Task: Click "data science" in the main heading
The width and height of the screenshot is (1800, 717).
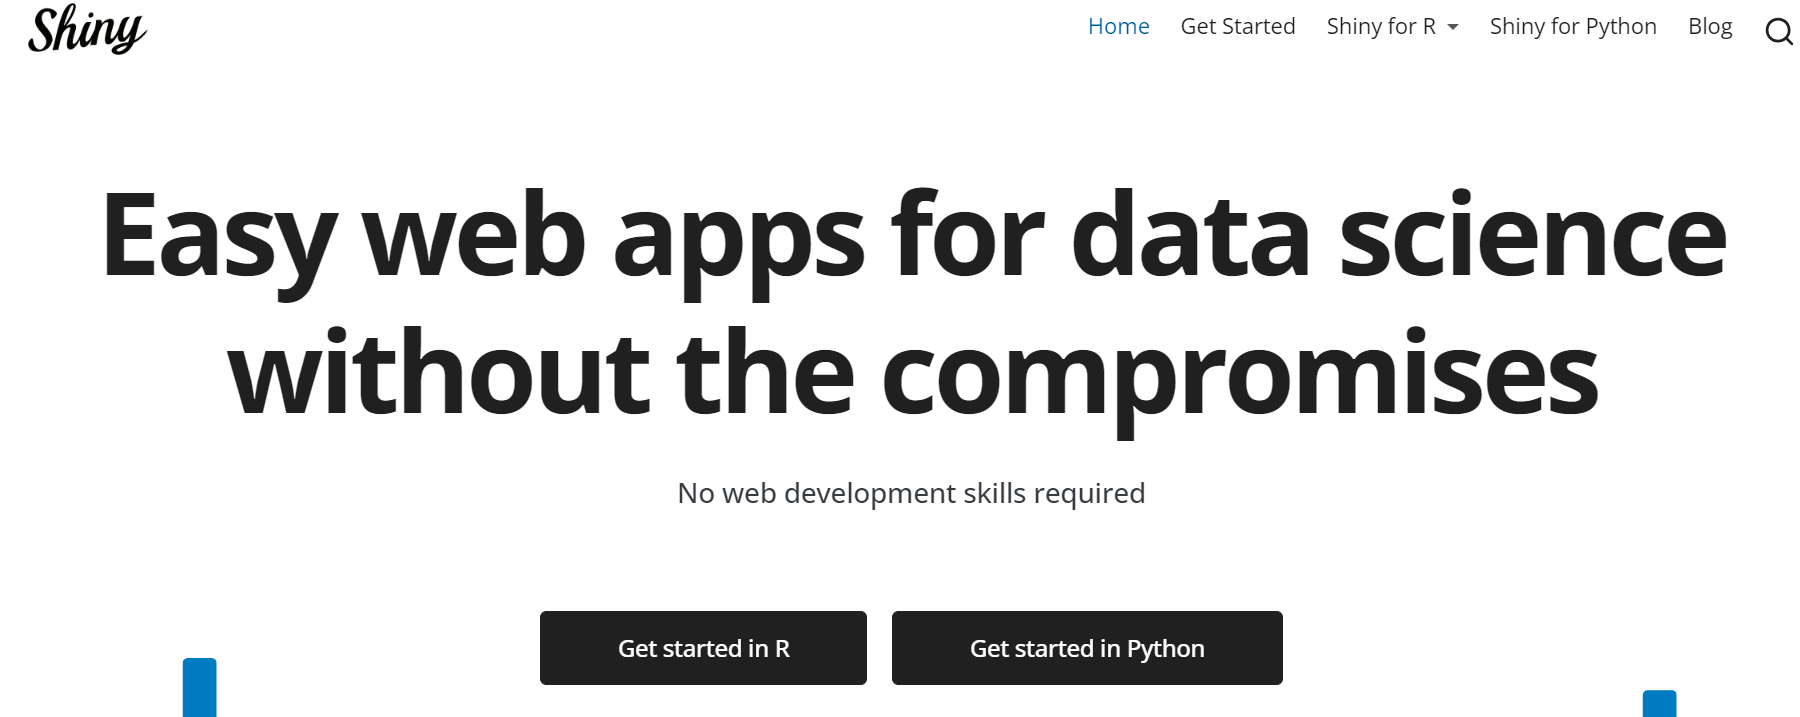Action: tap(1398, 236)
